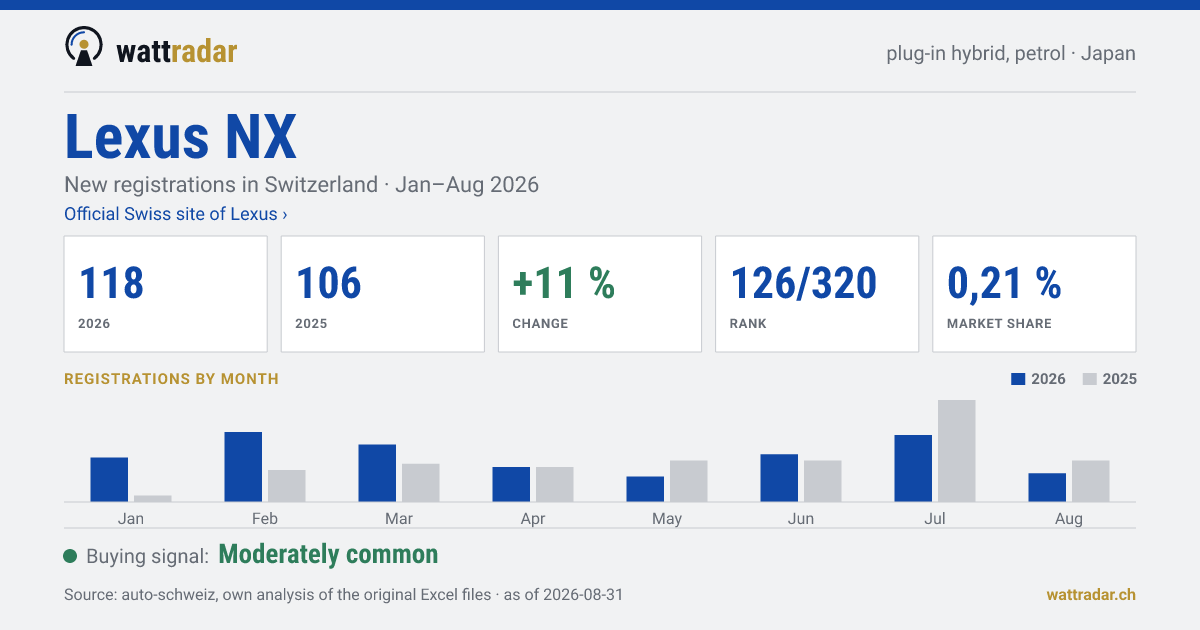The height and width of the screenshot is (630, 1200).
Task: Select the 0,21 % market share card
Action: point(1034,294)
